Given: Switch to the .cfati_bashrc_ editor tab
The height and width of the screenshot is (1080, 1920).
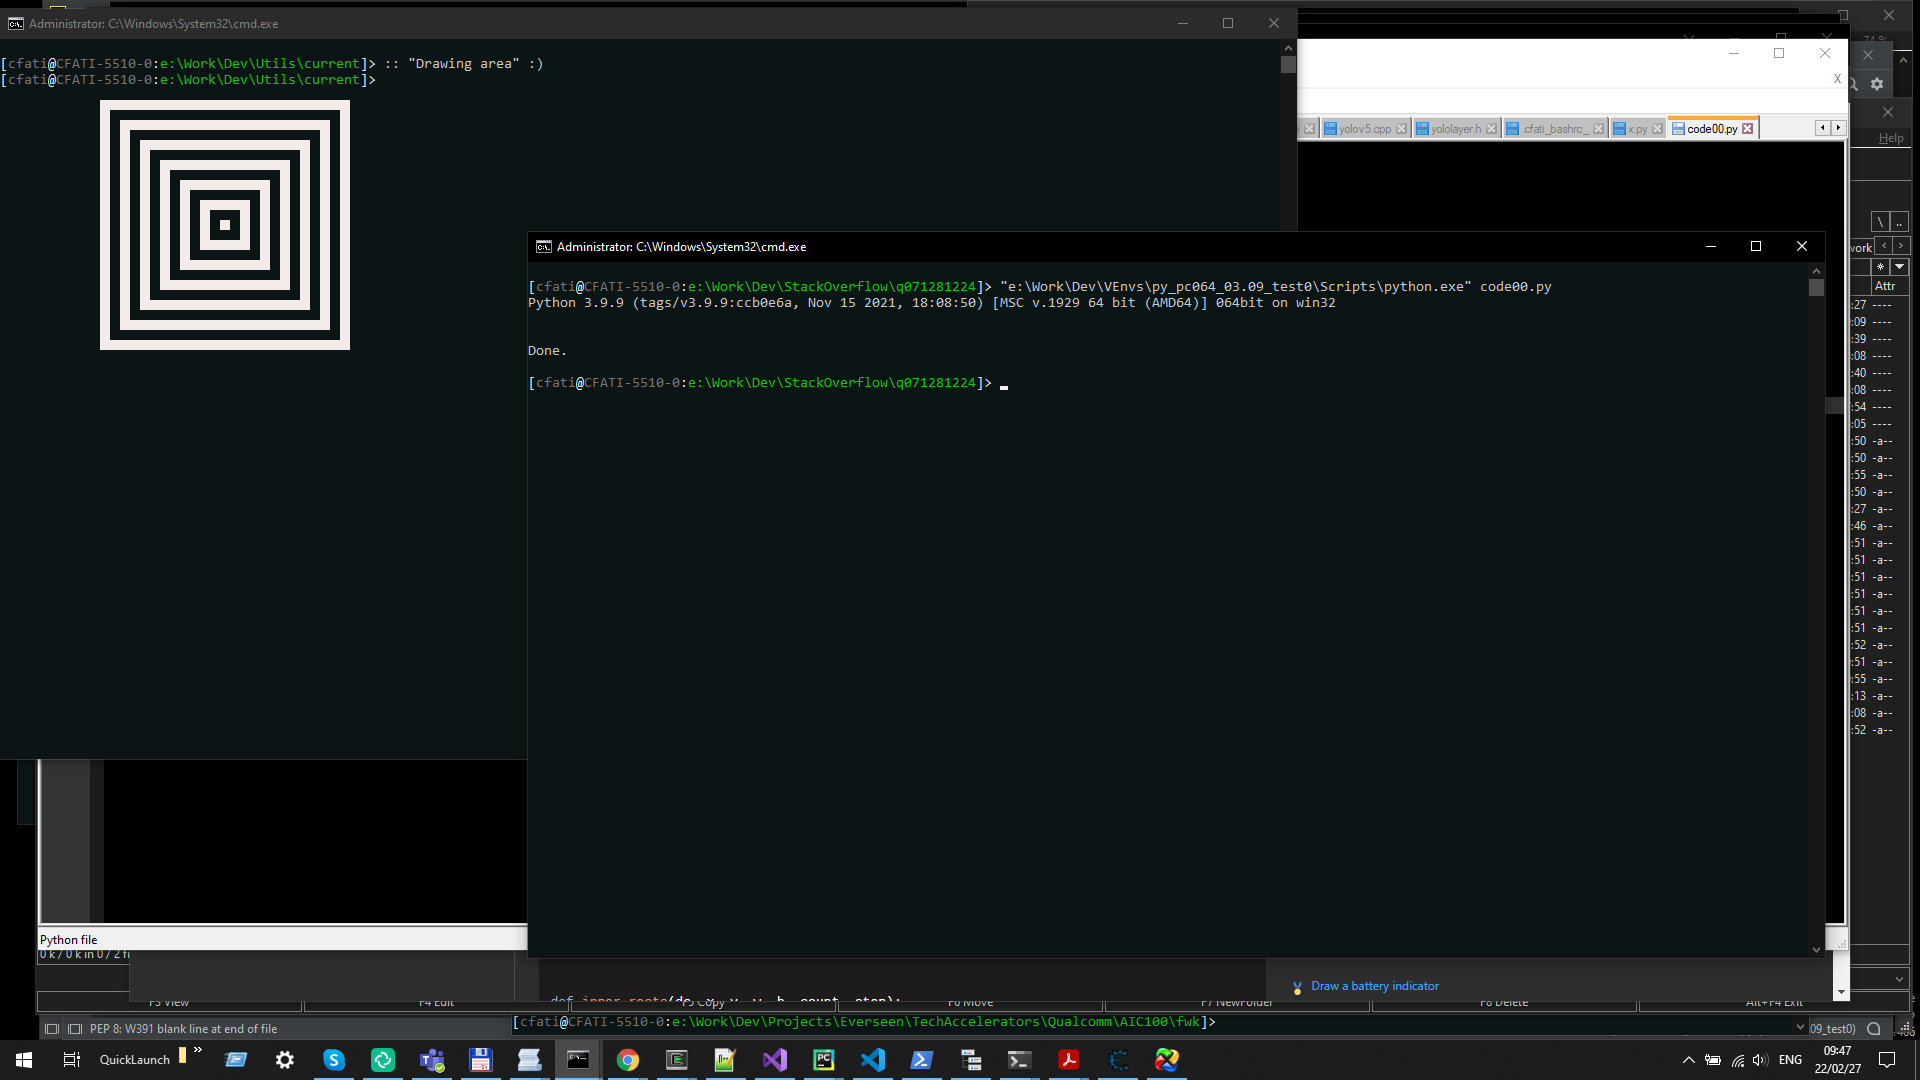Looking at the screenshot, I should (x=1554, y=129).
